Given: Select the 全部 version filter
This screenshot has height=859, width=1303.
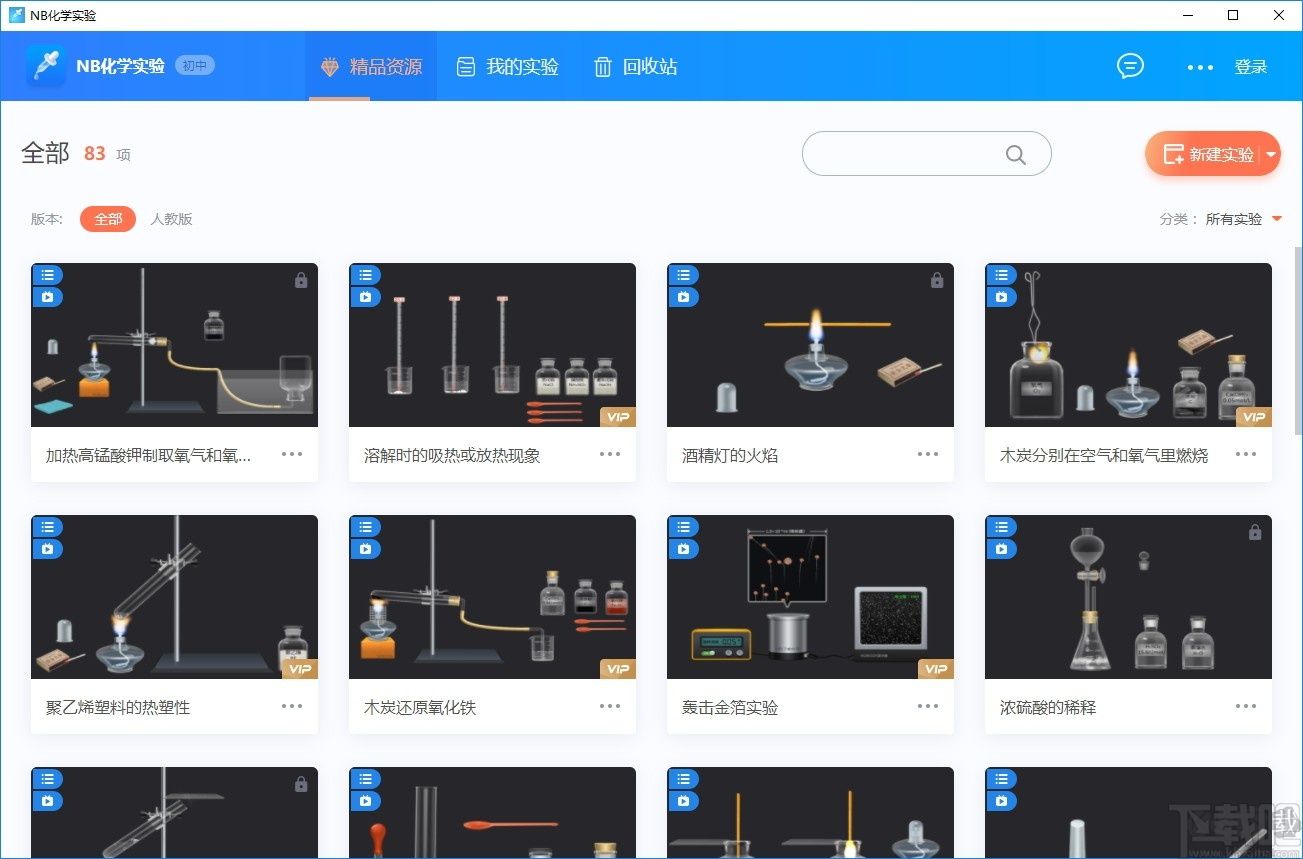Looking at the screenshot, I should pyautogui.click(x=107, y=219).
